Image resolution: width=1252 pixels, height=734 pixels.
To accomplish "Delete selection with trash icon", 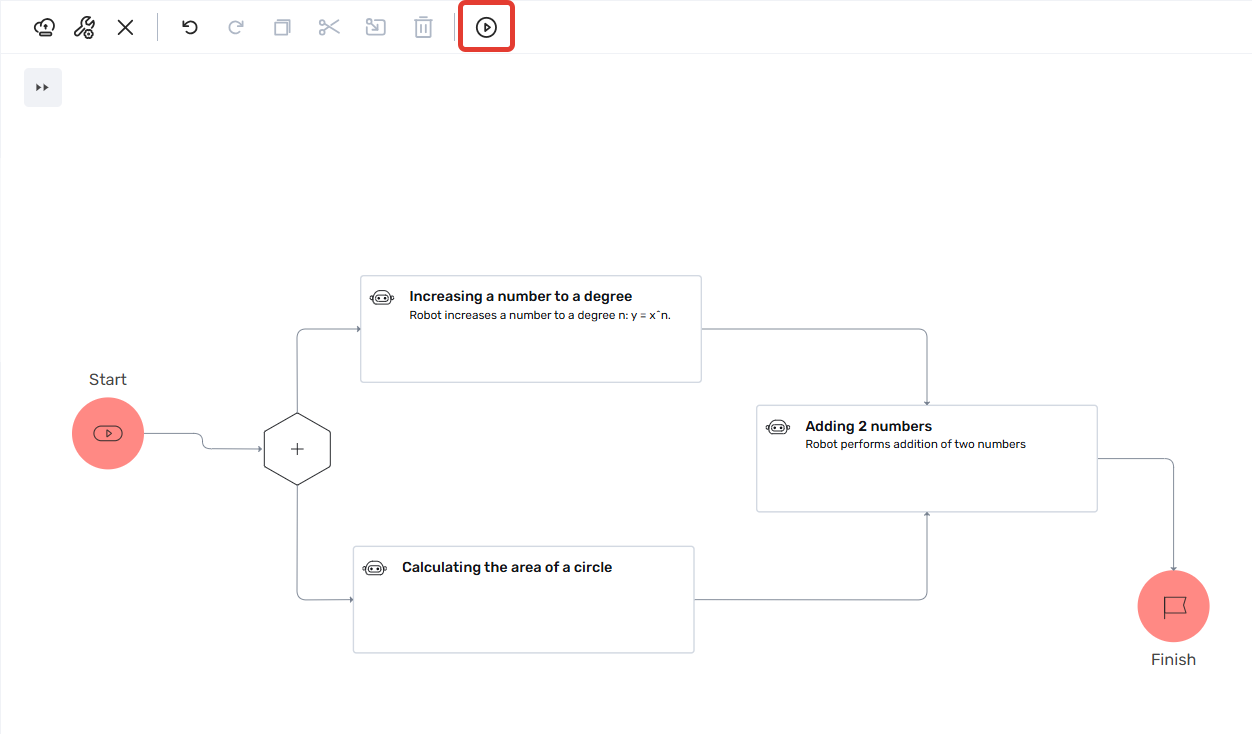I will coord(423,28).
